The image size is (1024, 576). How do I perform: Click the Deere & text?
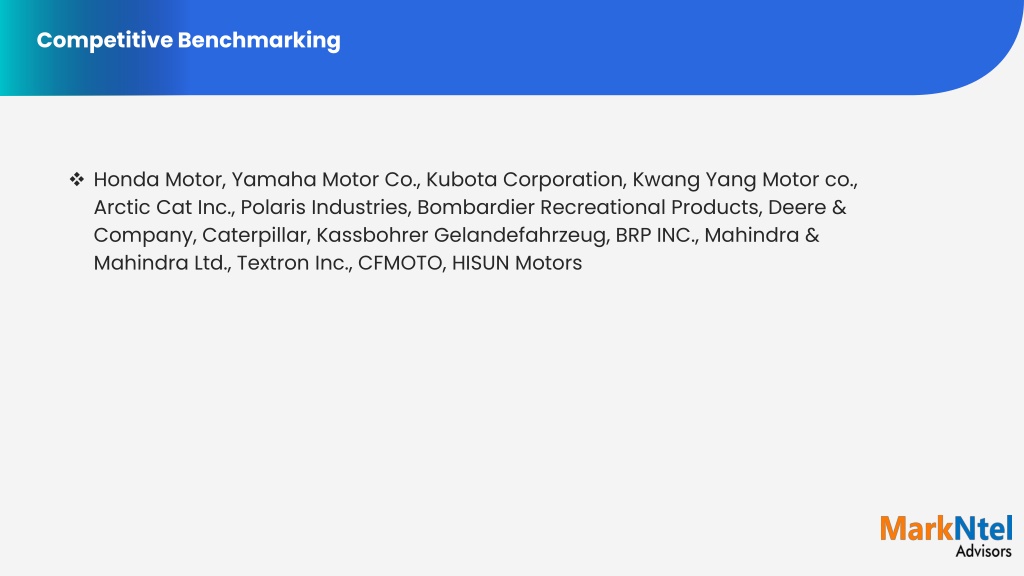807,207
